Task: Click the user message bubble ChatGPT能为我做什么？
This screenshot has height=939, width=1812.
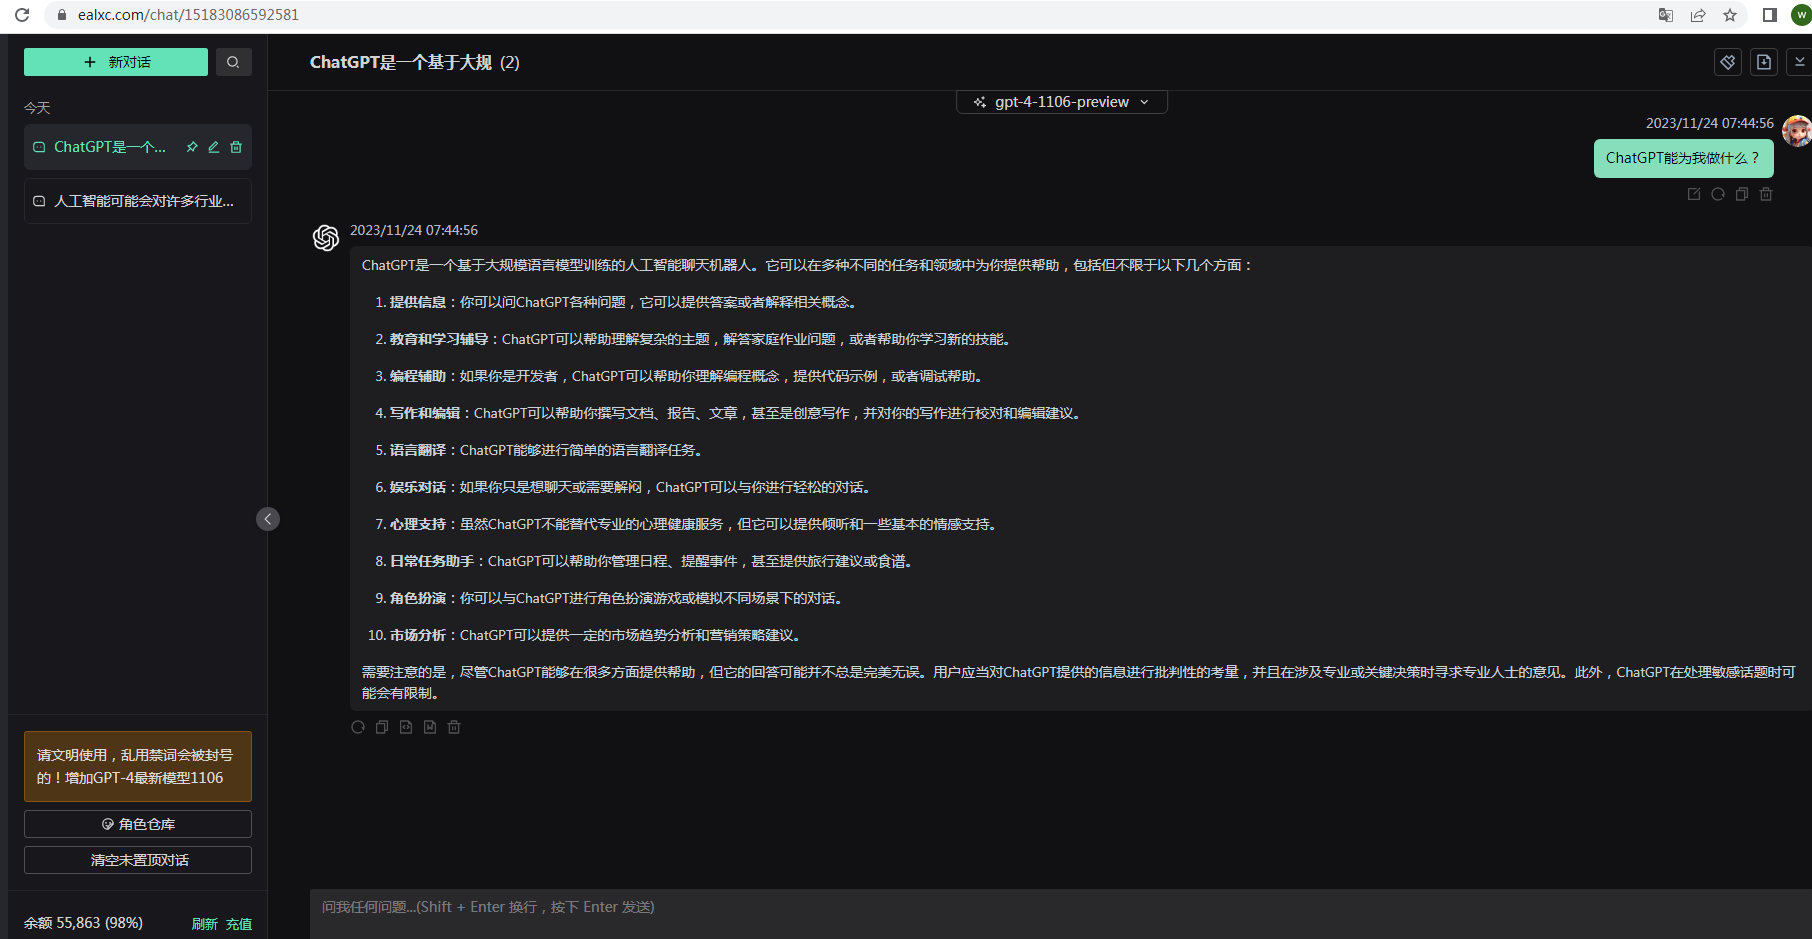Action: (x=1683, y=158)
